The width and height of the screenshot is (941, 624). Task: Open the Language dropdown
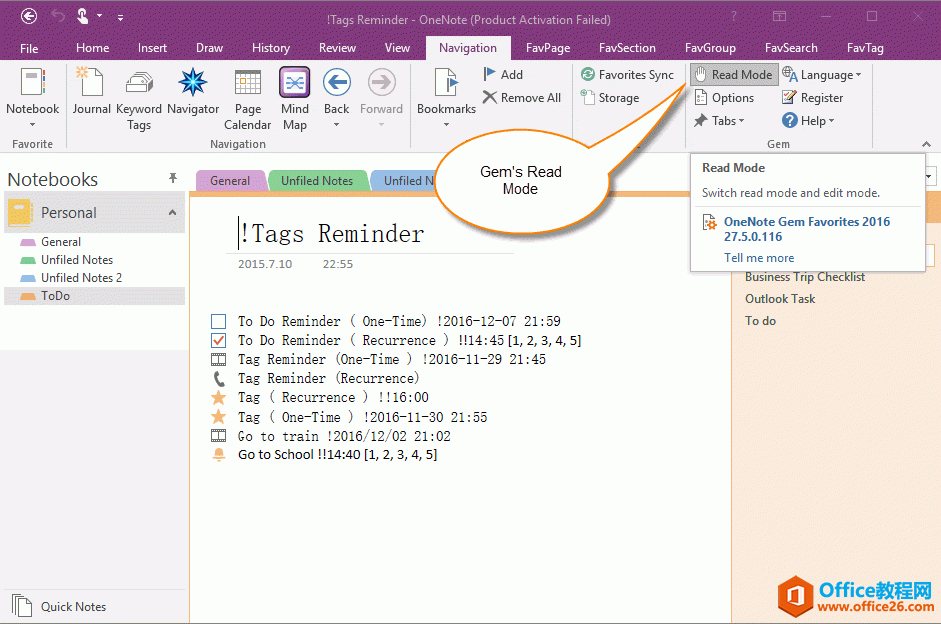tap(824, 74)
